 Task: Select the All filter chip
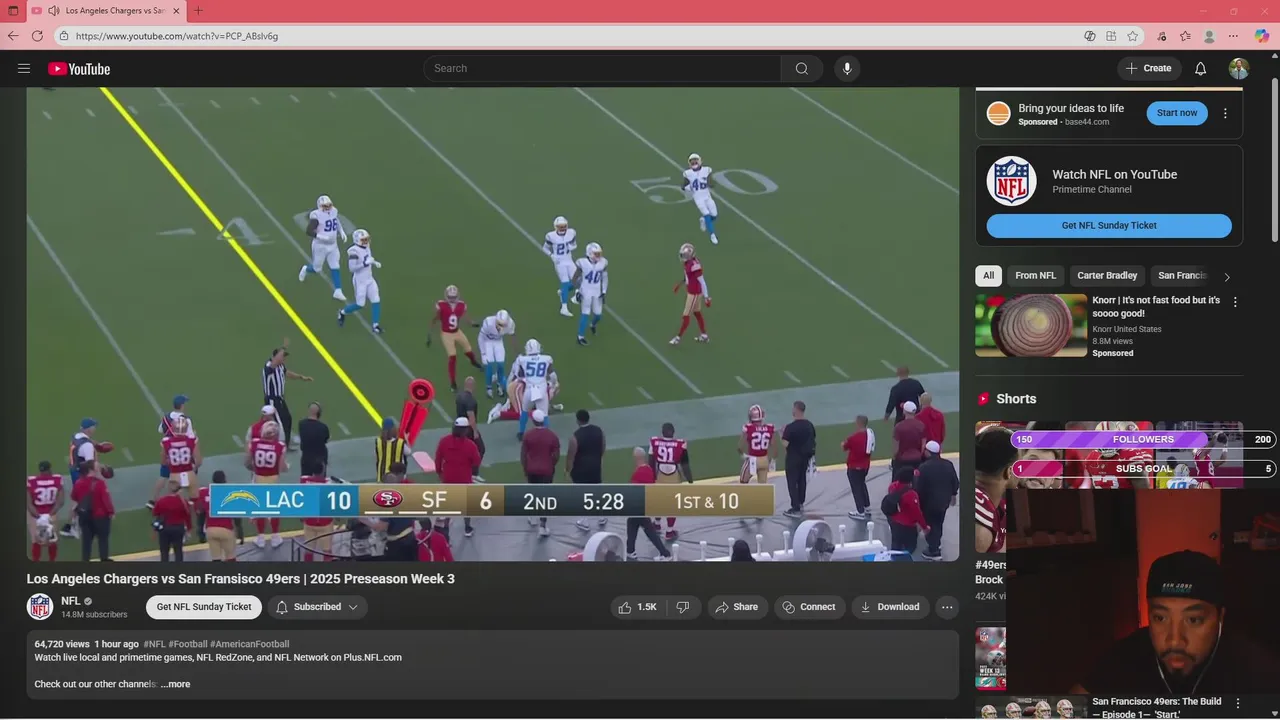(988, 276)
